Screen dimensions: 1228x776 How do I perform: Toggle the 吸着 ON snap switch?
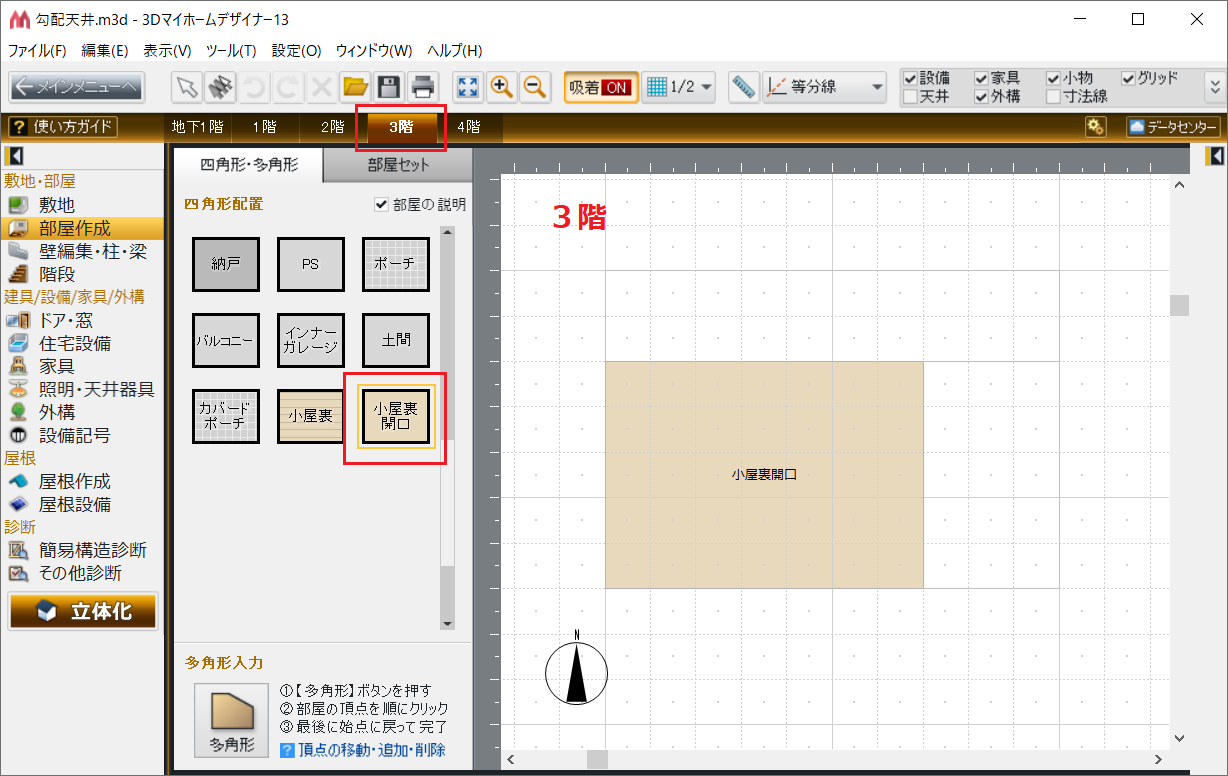coord(600,87)
